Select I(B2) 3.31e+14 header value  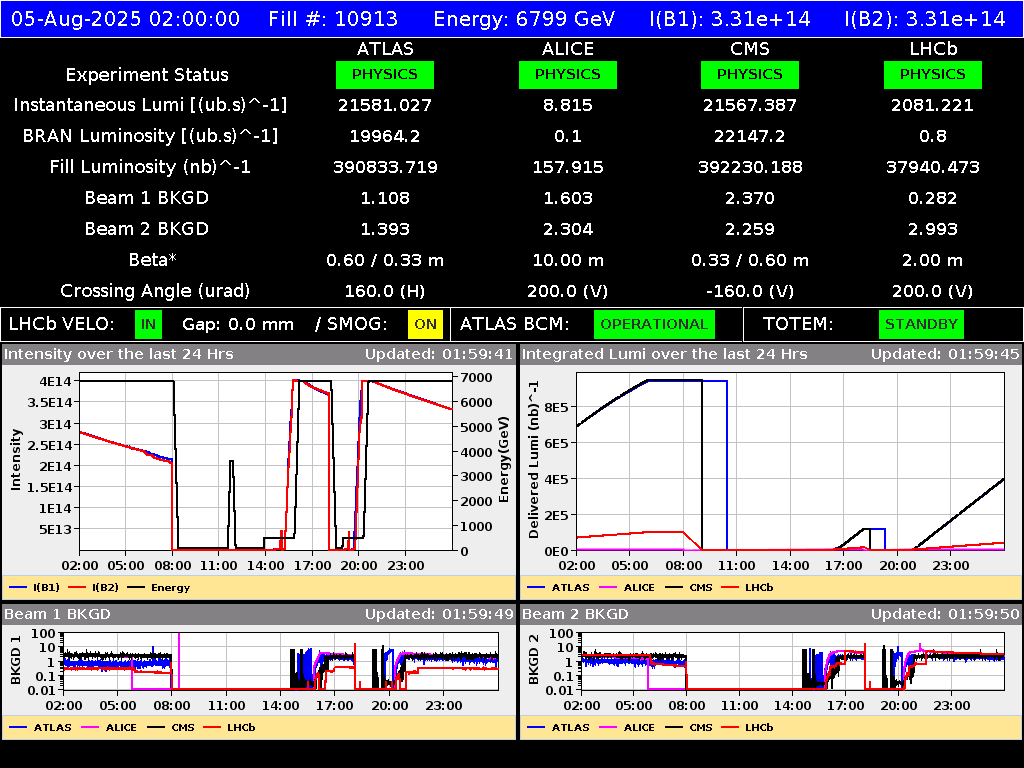(925, 19)
